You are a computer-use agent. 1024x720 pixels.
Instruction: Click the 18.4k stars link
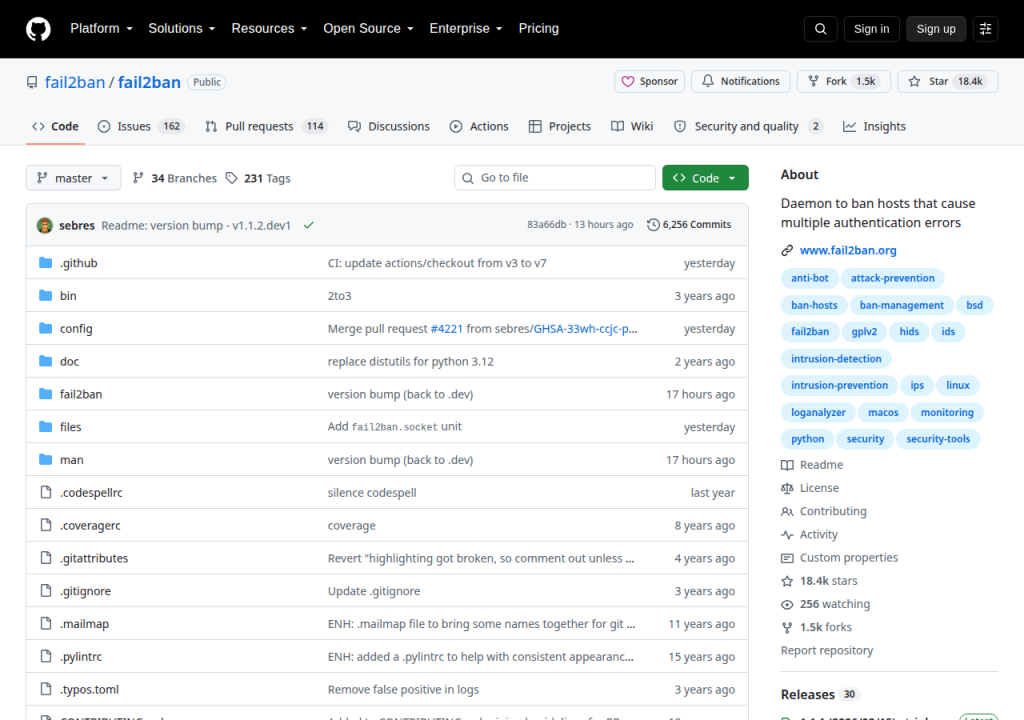819,581
